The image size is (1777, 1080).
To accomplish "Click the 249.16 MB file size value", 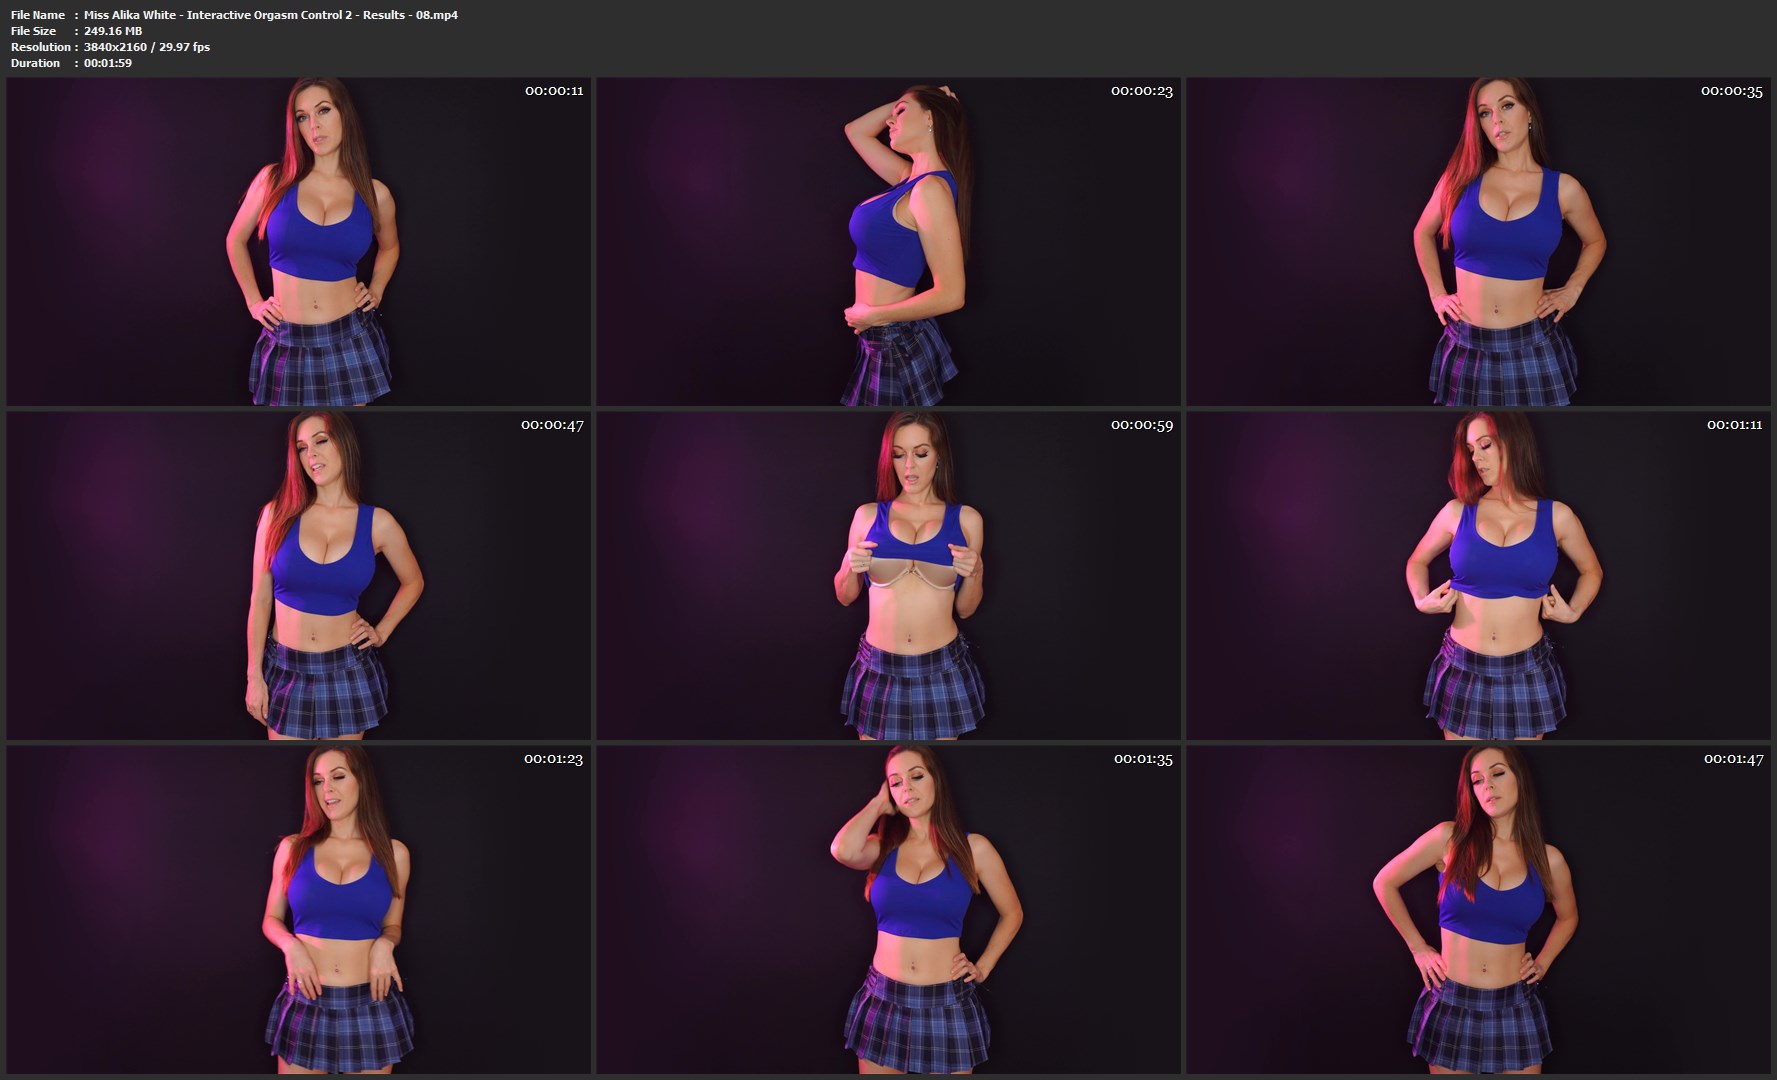I will [x=113, y=31].
